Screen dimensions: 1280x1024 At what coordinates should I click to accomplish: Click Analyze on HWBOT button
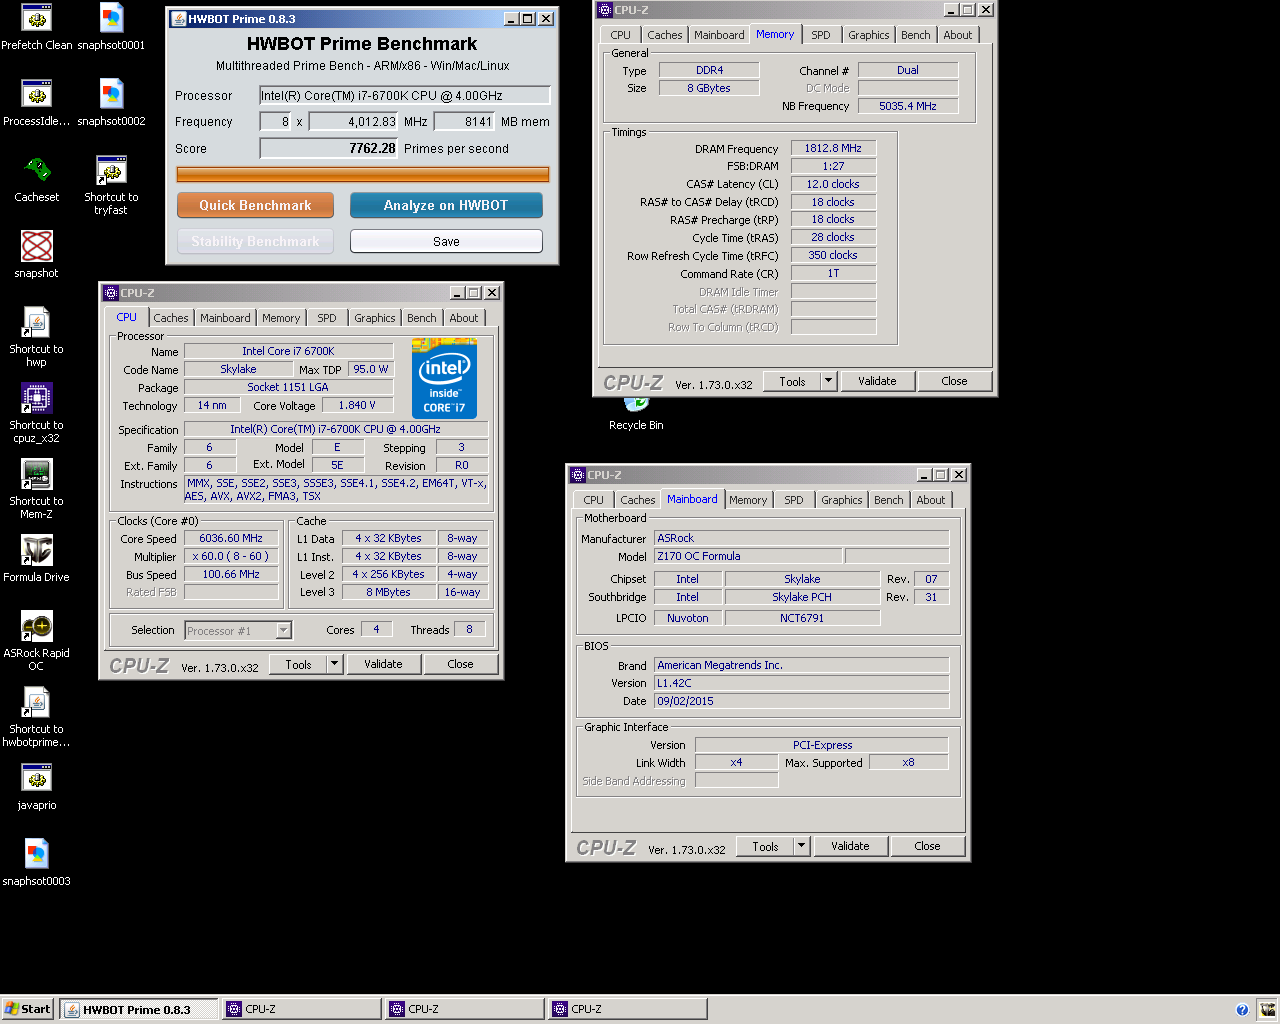pyautogui.click(x=446, y=205)
